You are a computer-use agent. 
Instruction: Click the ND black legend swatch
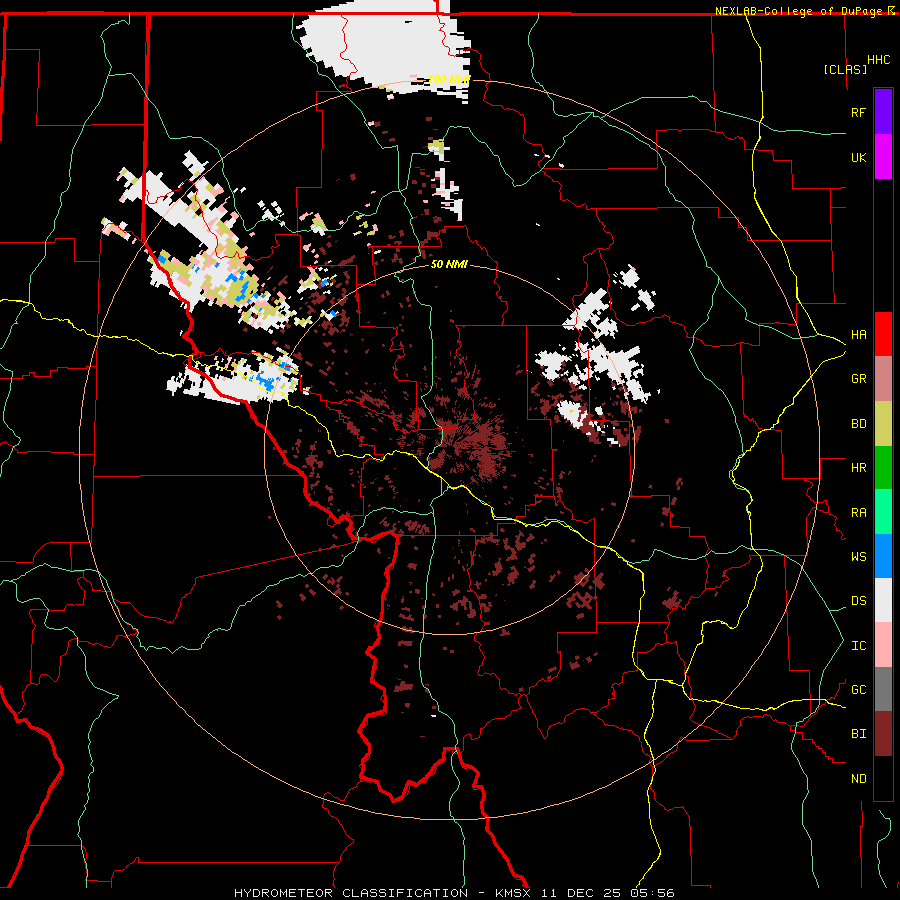click(x=883, y=778)
